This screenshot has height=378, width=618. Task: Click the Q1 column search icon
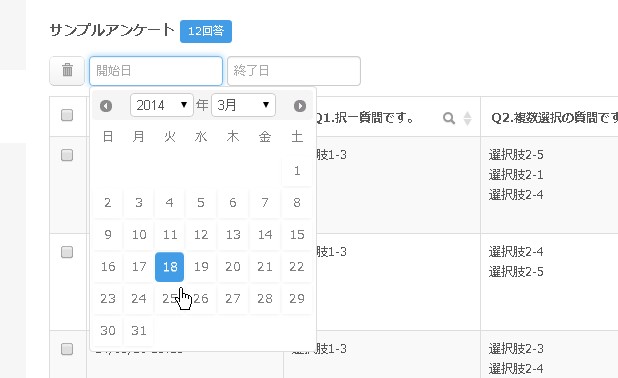449,118
